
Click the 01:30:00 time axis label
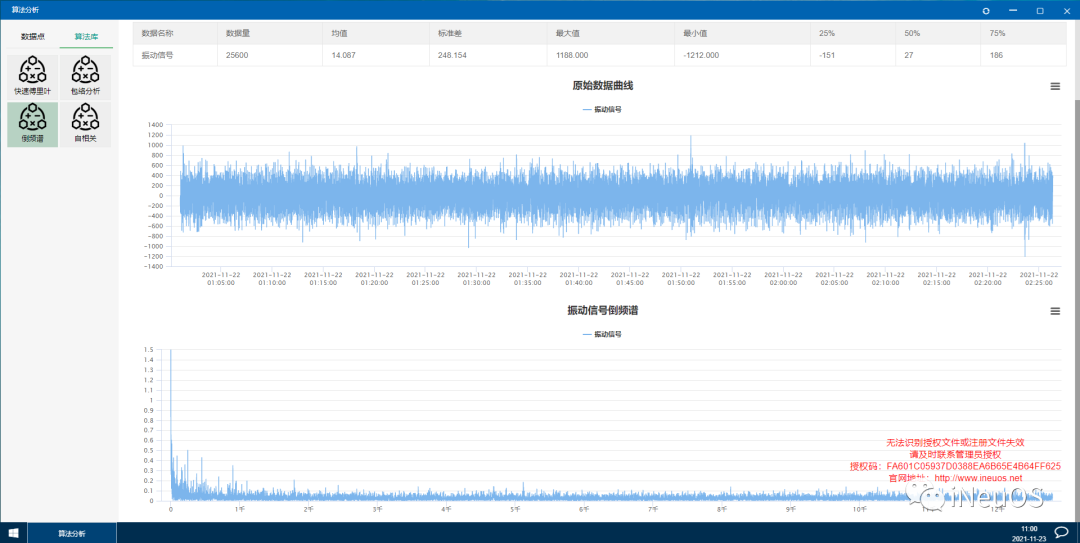476,278
